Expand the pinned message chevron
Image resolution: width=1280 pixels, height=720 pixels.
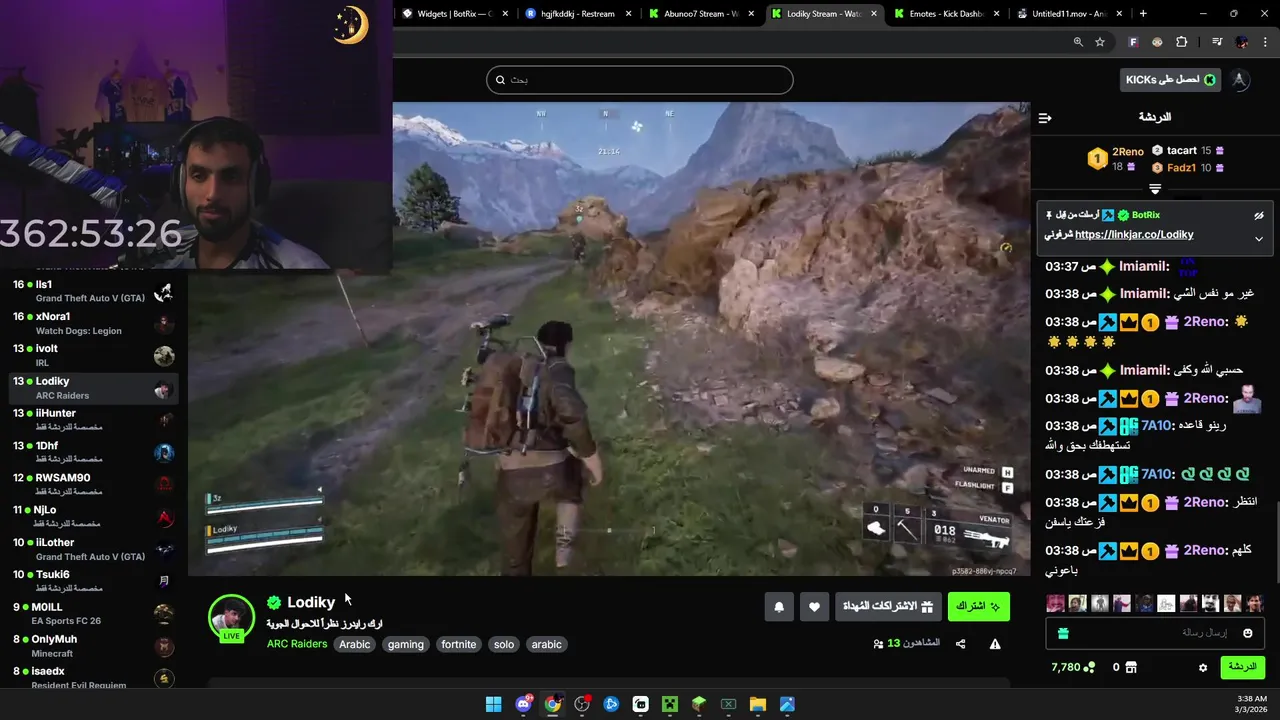1259,239
